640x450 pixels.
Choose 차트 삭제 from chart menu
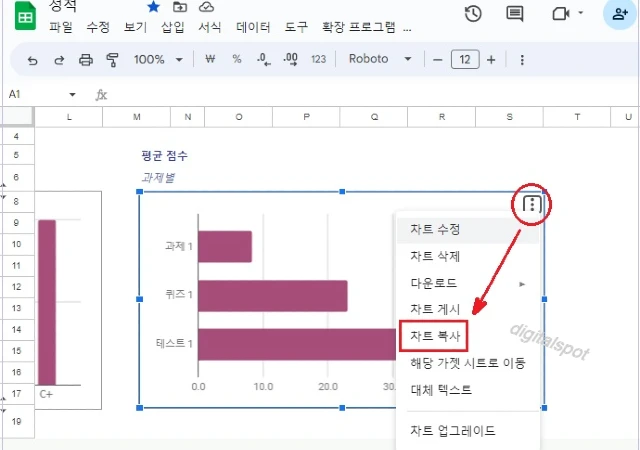click(468, 256)
